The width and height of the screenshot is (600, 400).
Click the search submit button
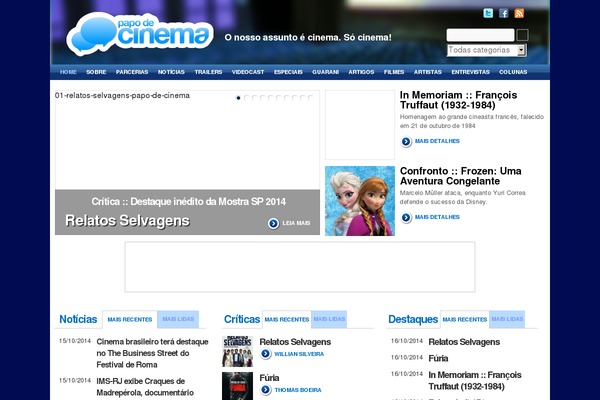click(522, 35)
